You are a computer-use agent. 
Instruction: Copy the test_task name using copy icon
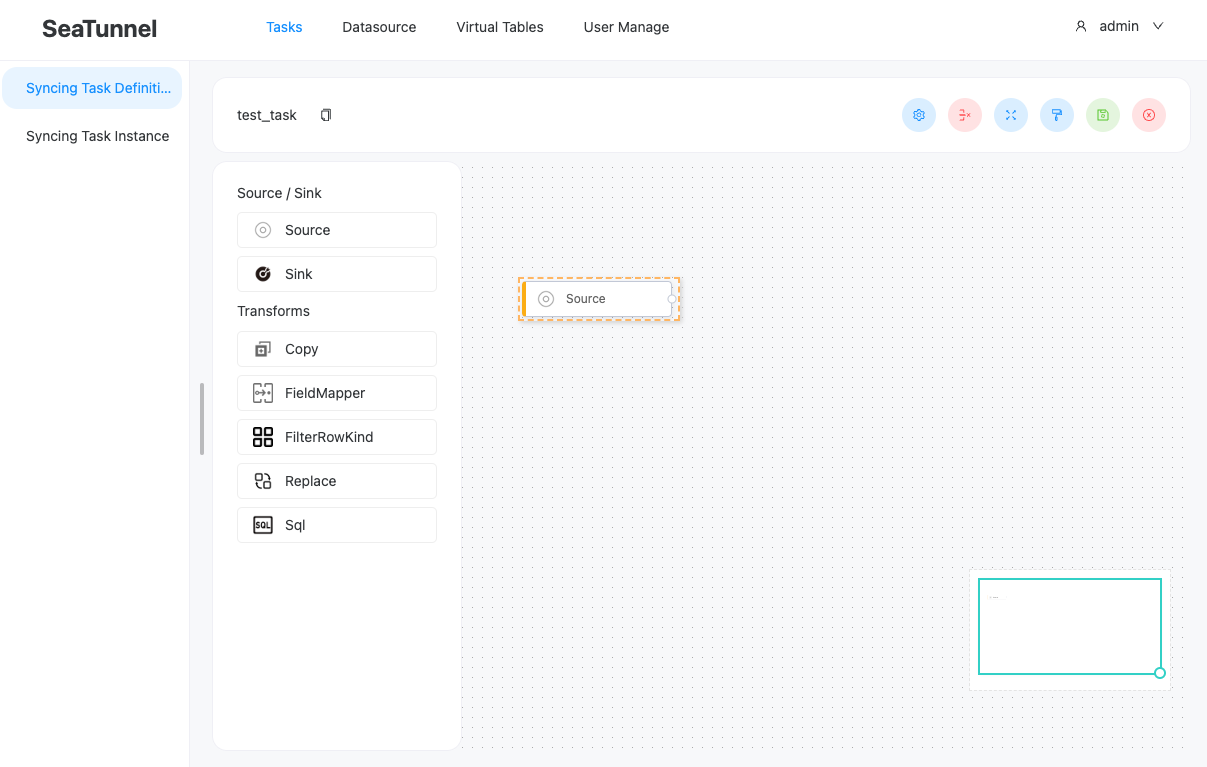(326, 115)
